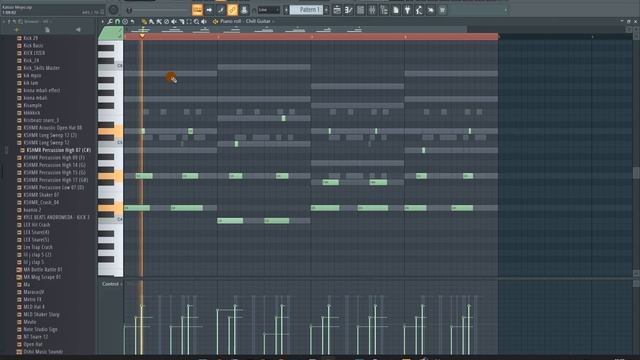Click the round knob in top toolbar
Viewport: 640px width, 360px height.
point(114,10)
